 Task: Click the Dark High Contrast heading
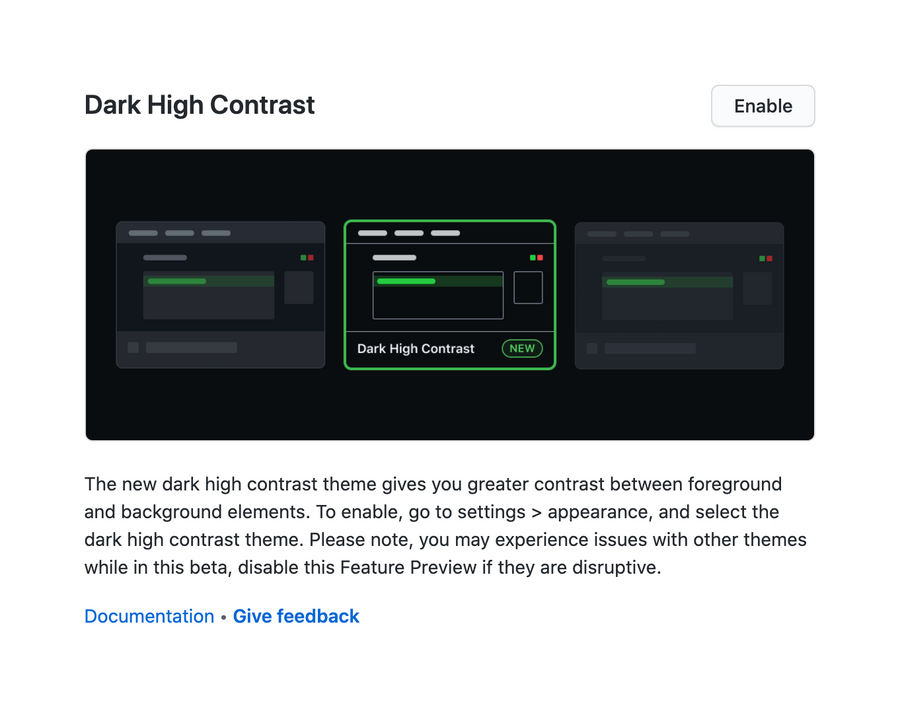click(199, 105)
